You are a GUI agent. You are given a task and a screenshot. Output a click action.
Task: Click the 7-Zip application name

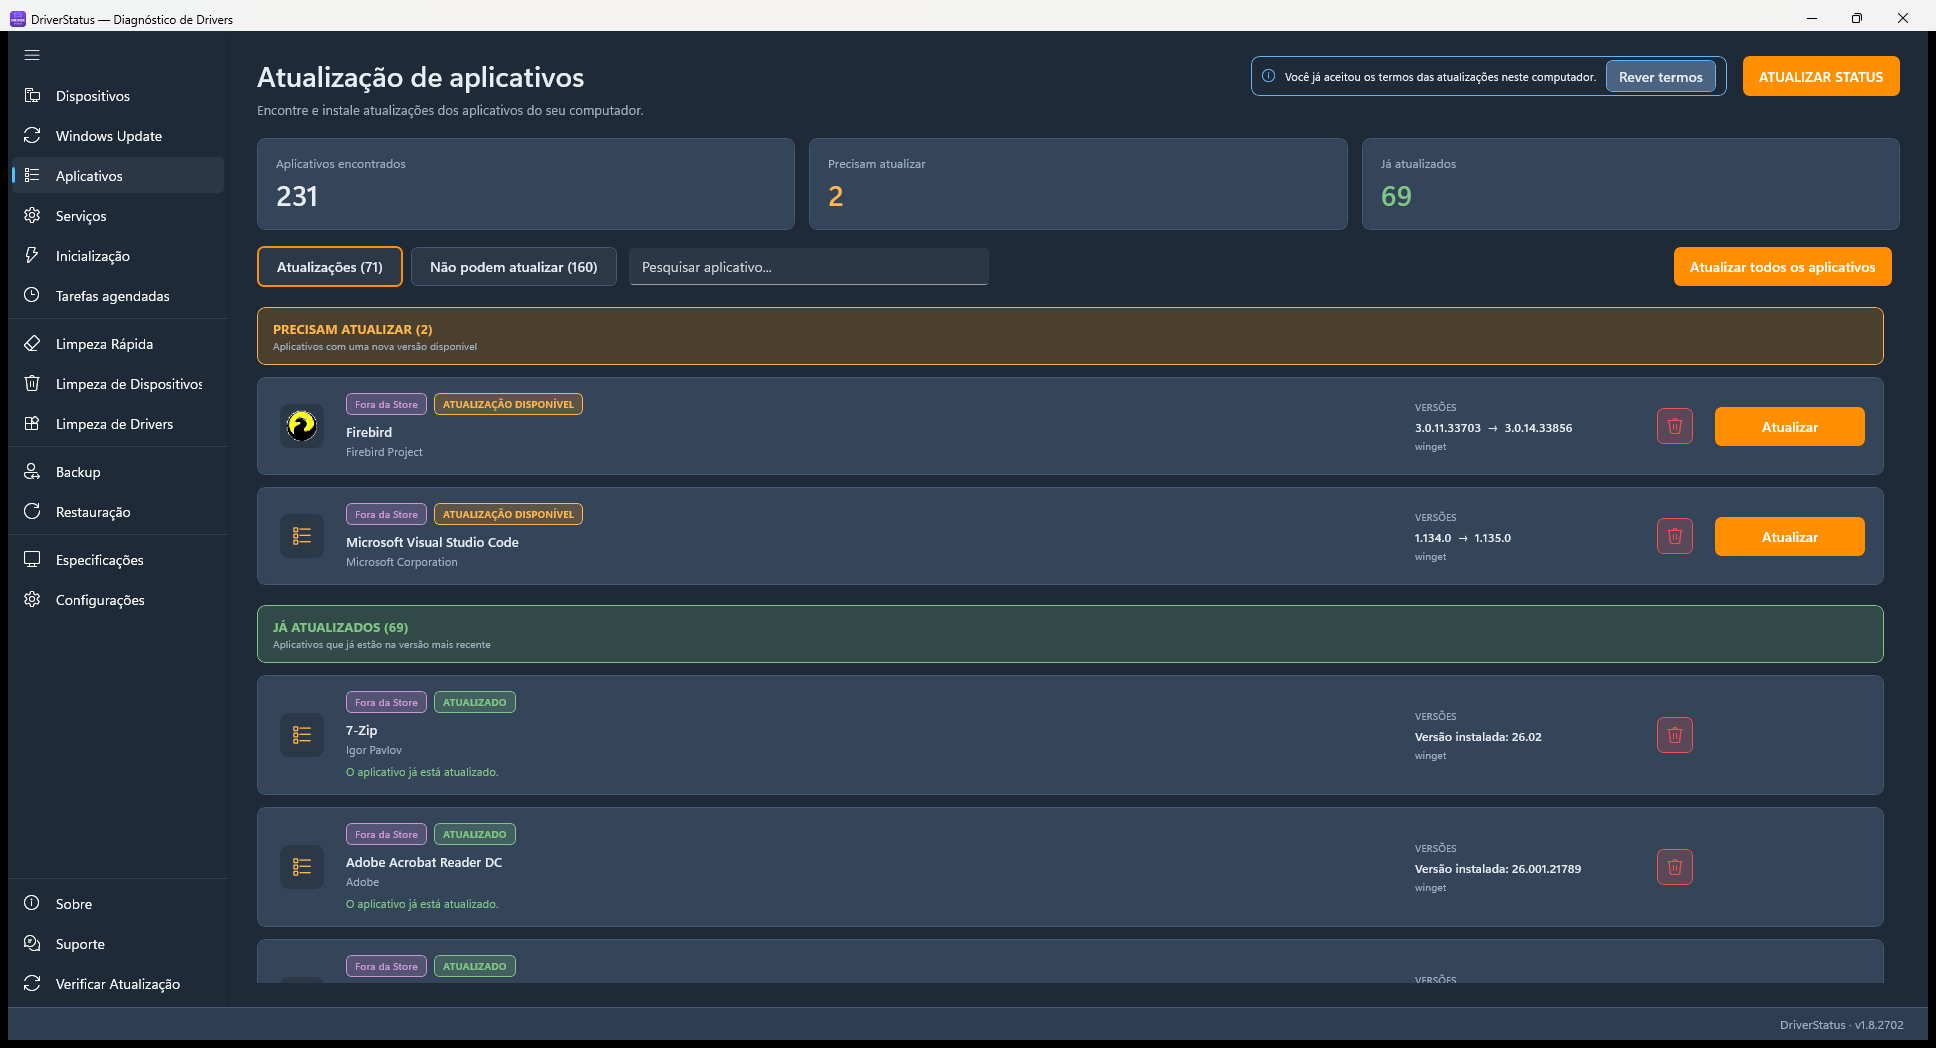(x=362, y=731)
